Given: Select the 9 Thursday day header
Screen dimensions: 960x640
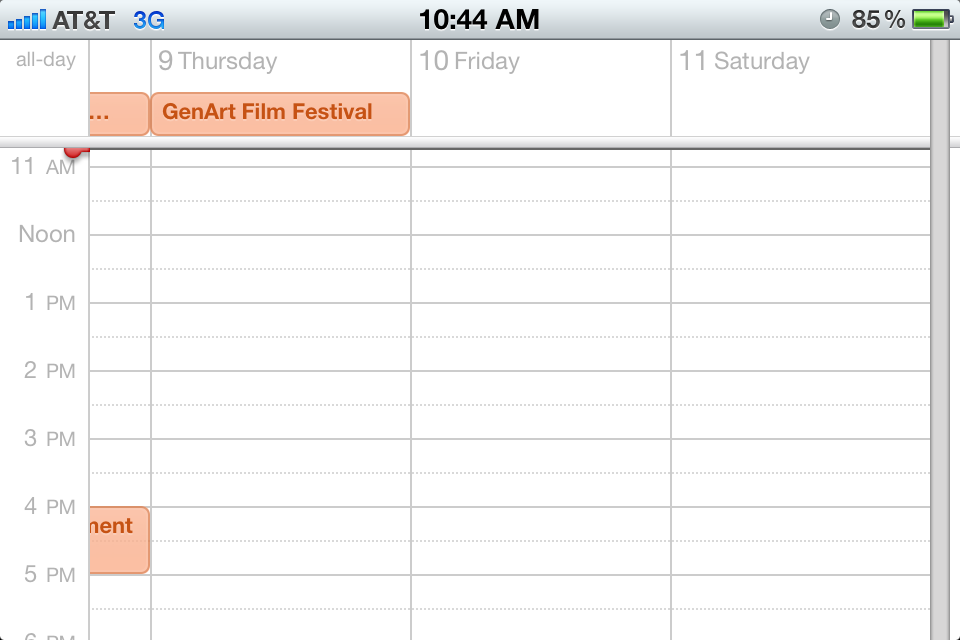Looking at the screenshot, I should [x=218, y=61].
